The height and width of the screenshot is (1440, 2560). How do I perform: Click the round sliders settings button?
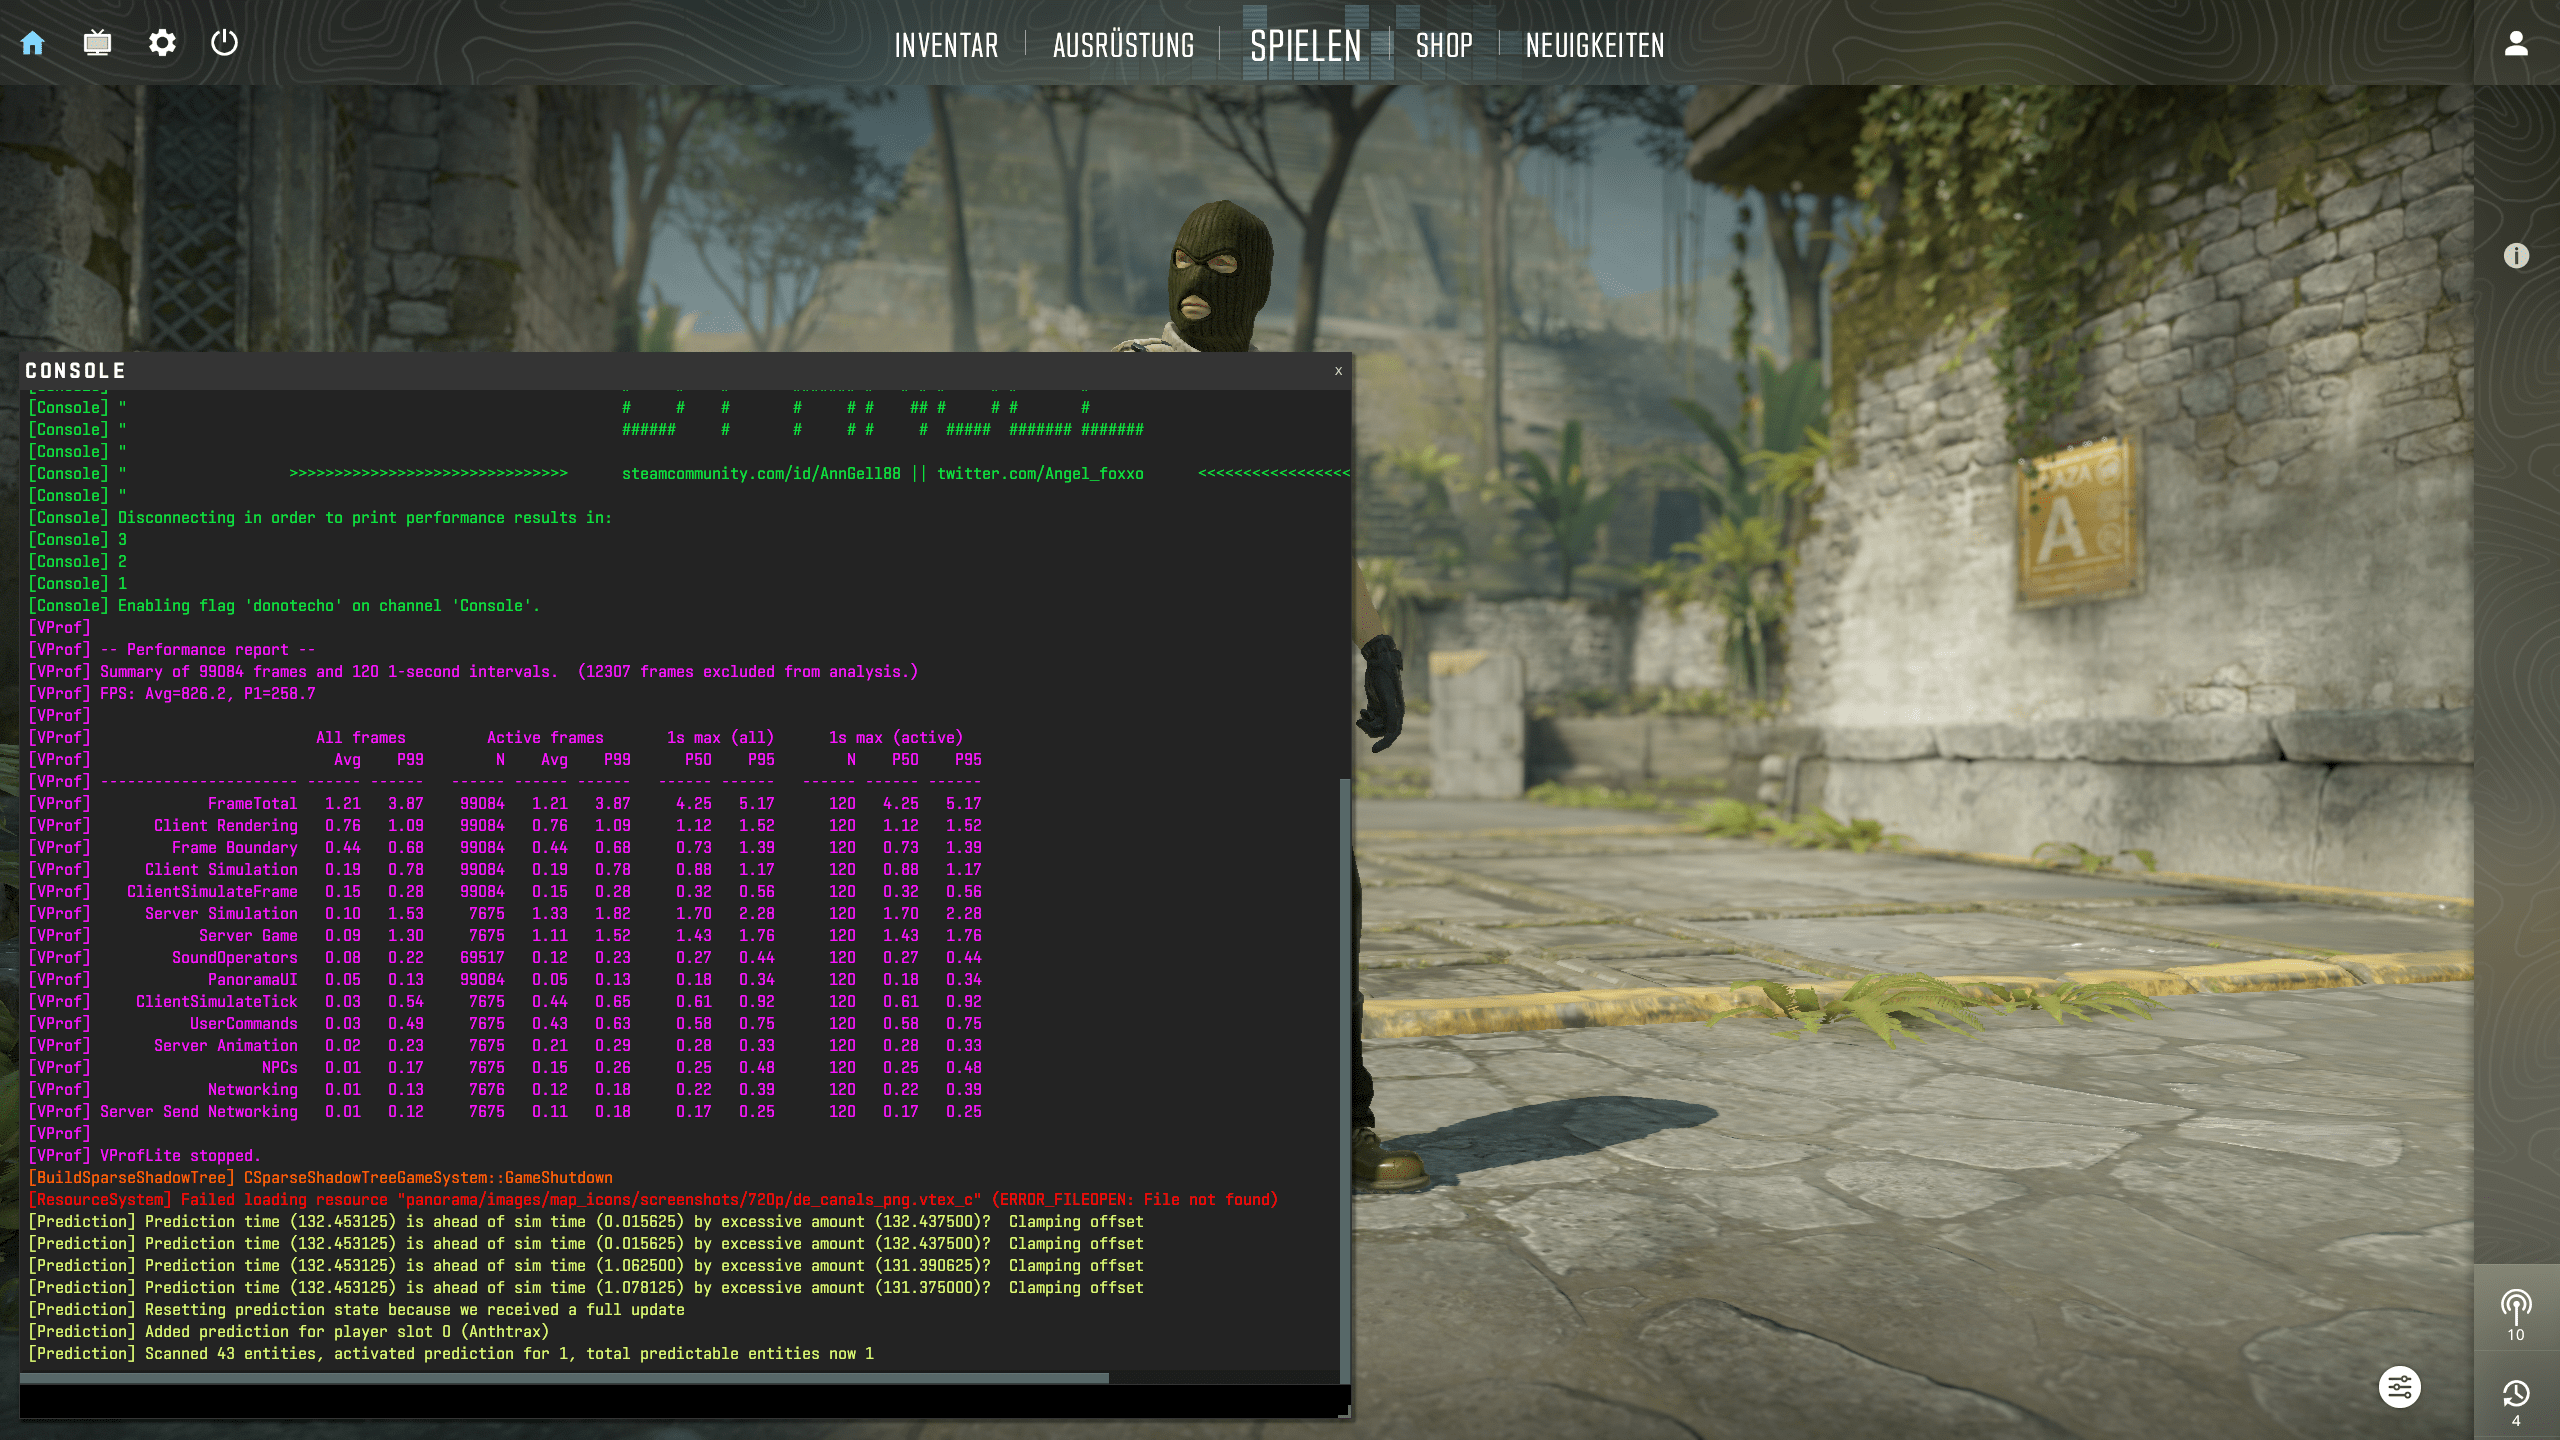click(x=2399, y=1387)
